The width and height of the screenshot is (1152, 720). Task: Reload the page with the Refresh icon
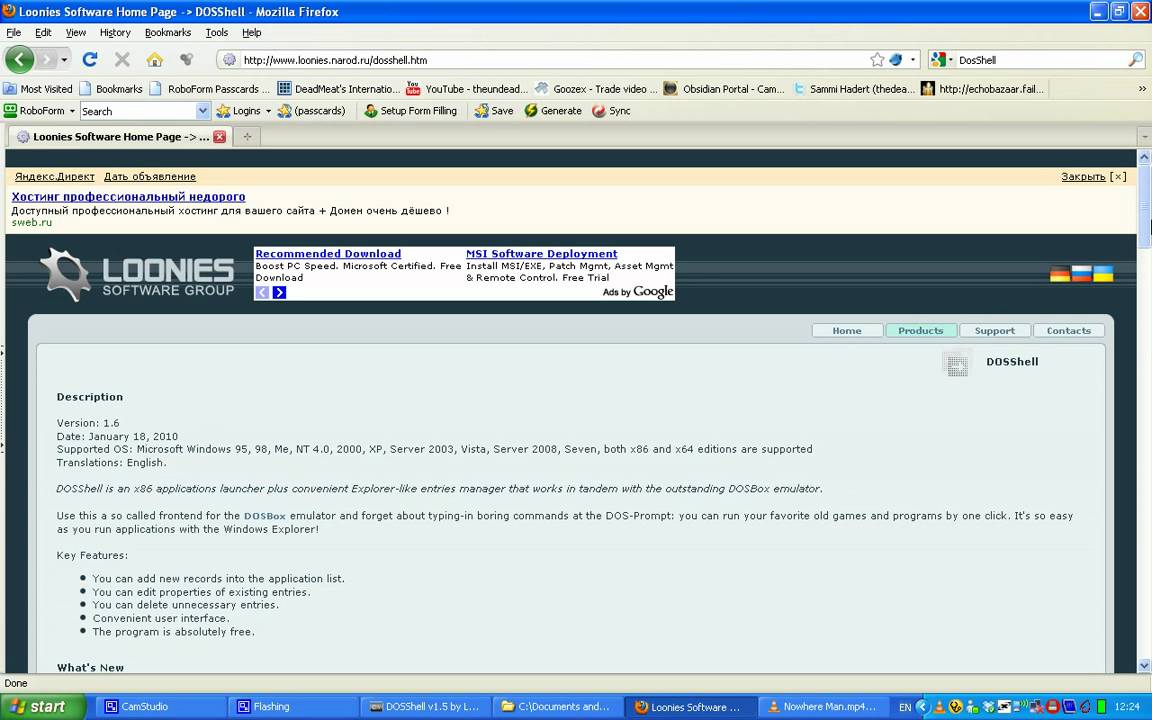90,60
